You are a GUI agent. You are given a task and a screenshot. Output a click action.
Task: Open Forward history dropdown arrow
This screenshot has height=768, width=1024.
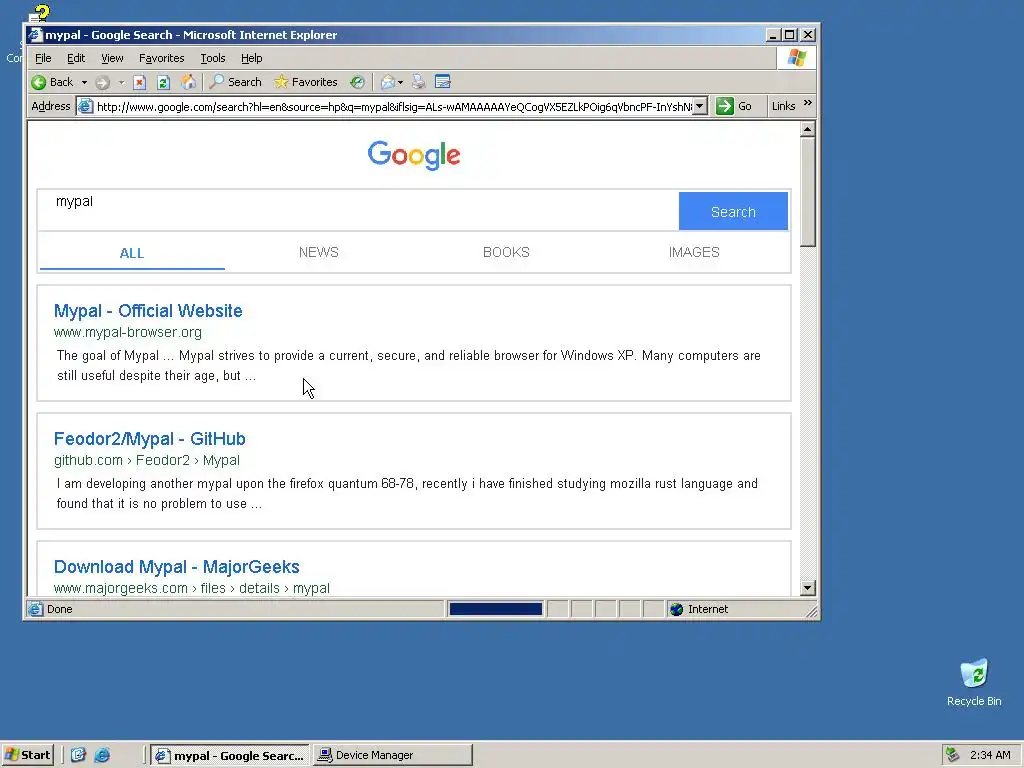[121, 82]
